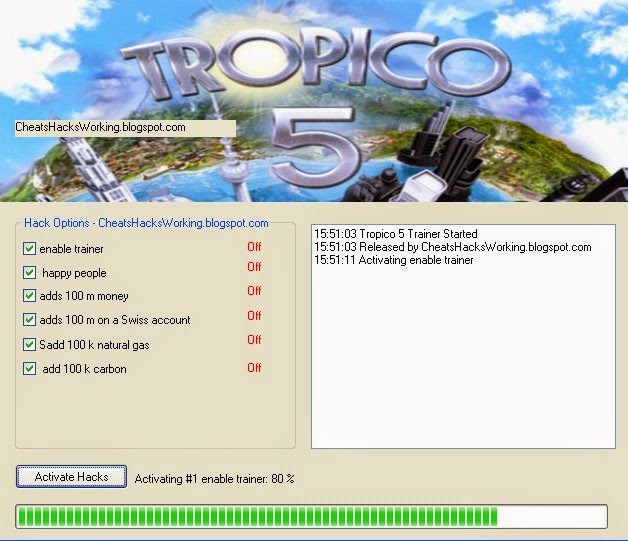This screenshot has height=541, width=628.
Task: Click Off status beside 100 k carbon
Action: [x=254, y=368]
